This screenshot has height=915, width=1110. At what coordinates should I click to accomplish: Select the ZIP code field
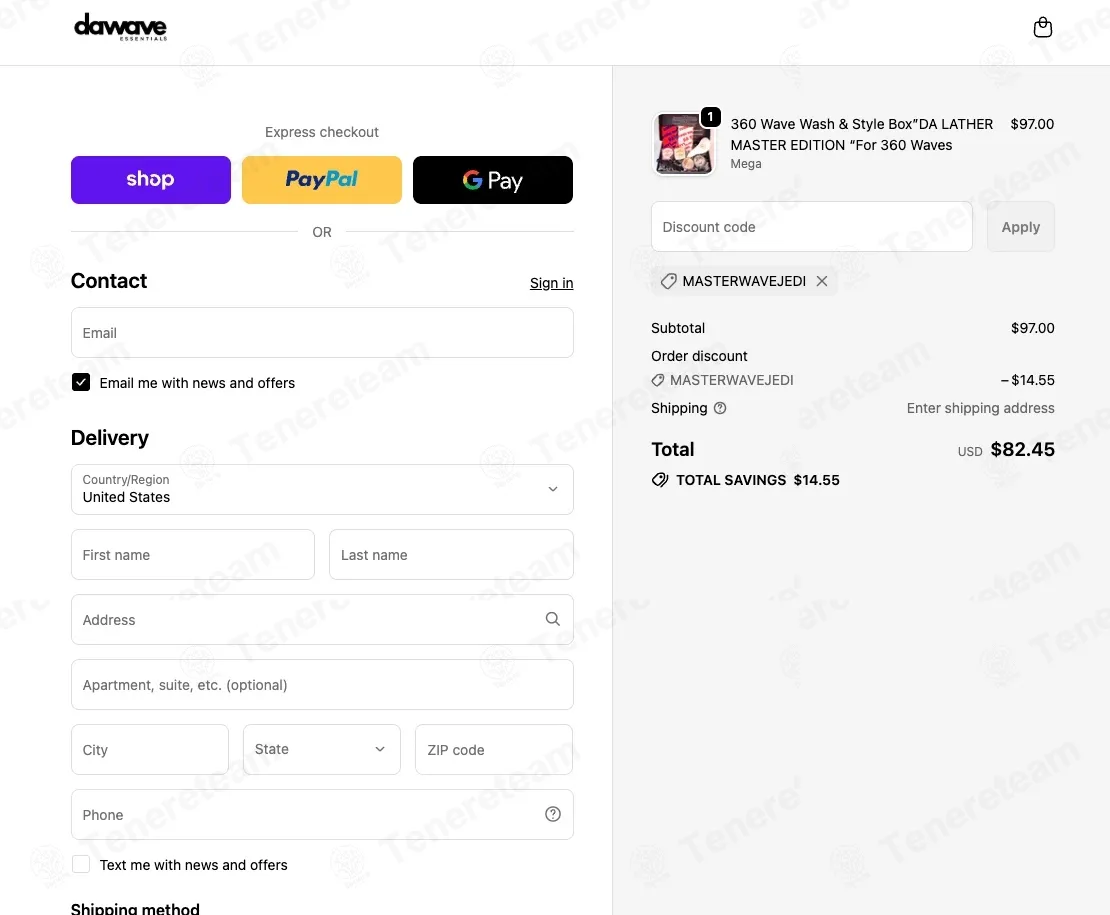point(494,749)
